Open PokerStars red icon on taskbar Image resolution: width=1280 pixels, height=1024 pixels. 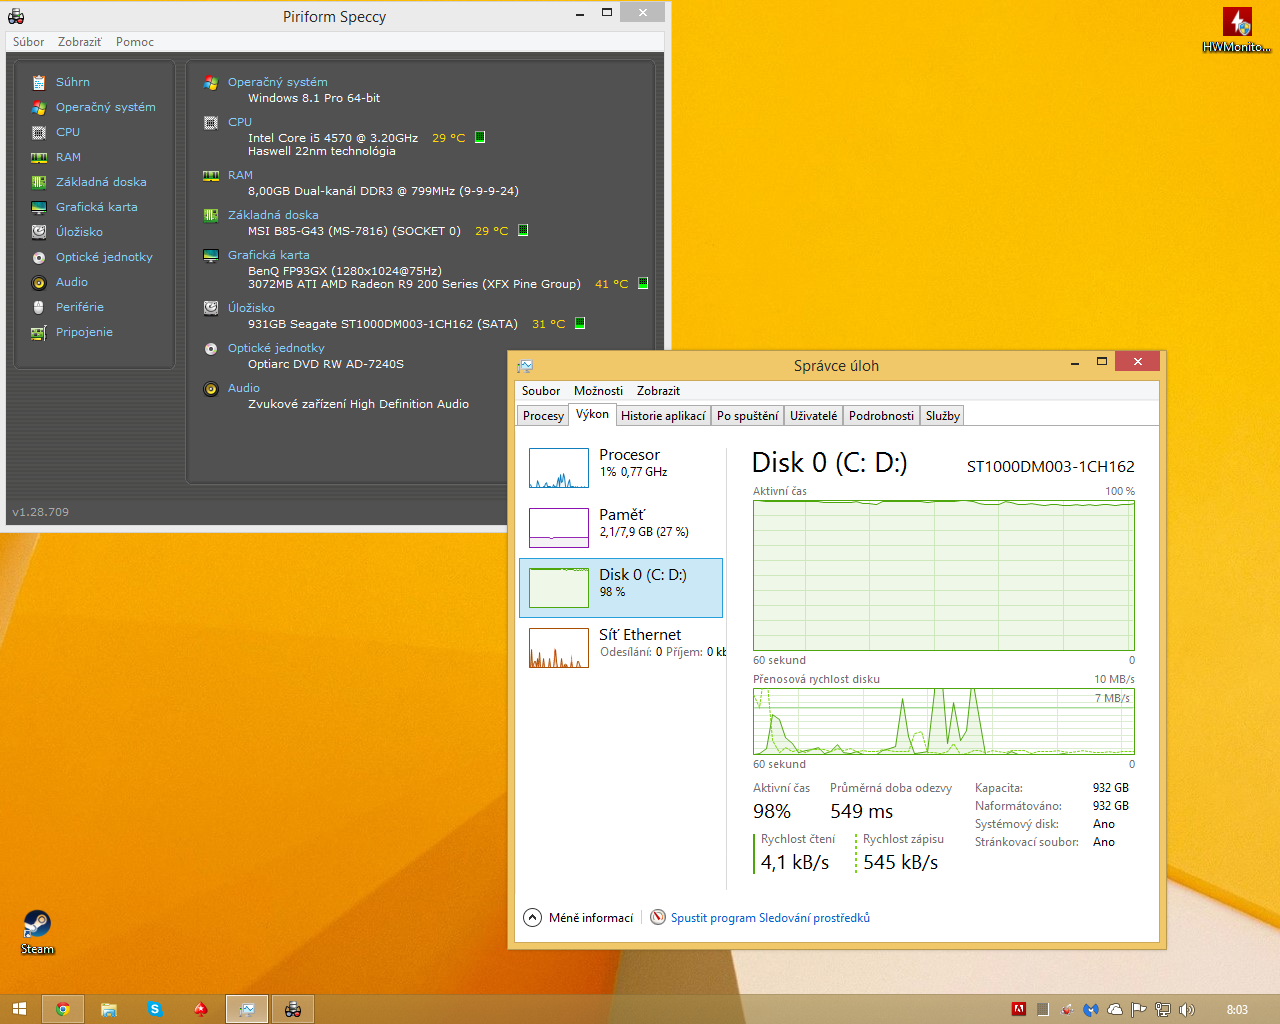tap(200, 1009)
